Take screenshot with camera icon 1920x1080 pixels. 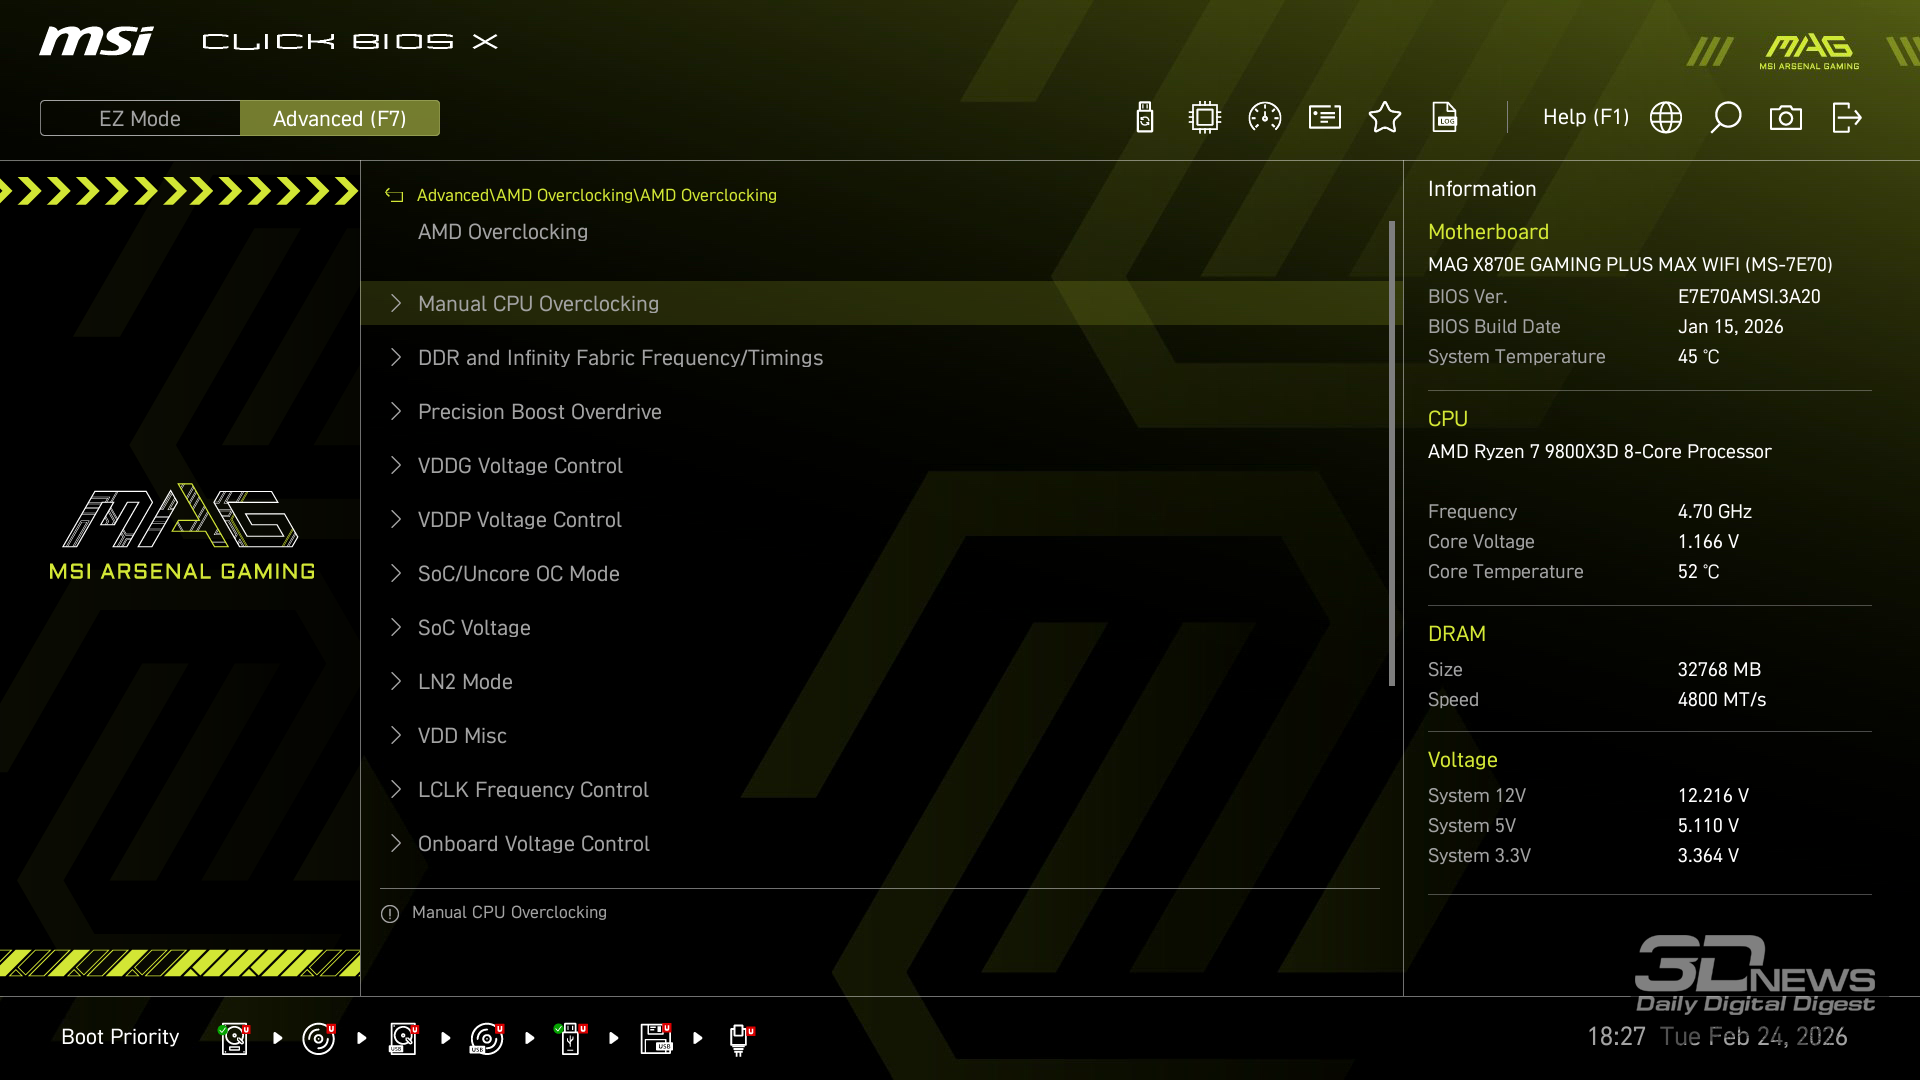(1786, 118)
